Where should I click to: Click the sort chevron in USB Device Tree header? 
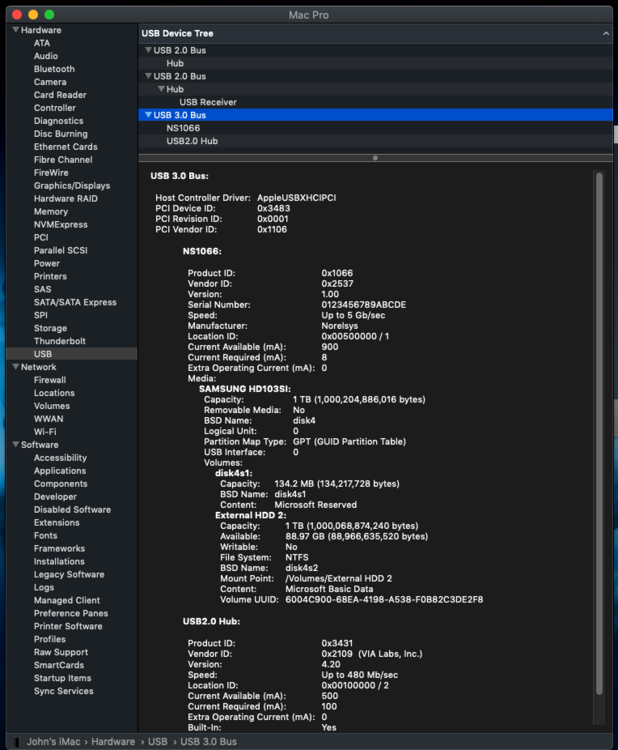pos(605,34)
